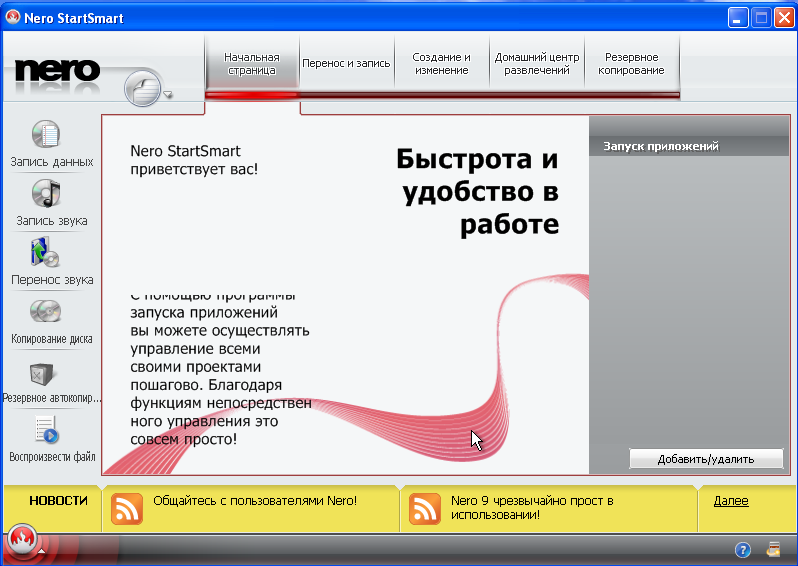Click the Nero StartSmart title bar icon
The height and width of the screenshot is (566, 798).
click(x=12, y=17)
